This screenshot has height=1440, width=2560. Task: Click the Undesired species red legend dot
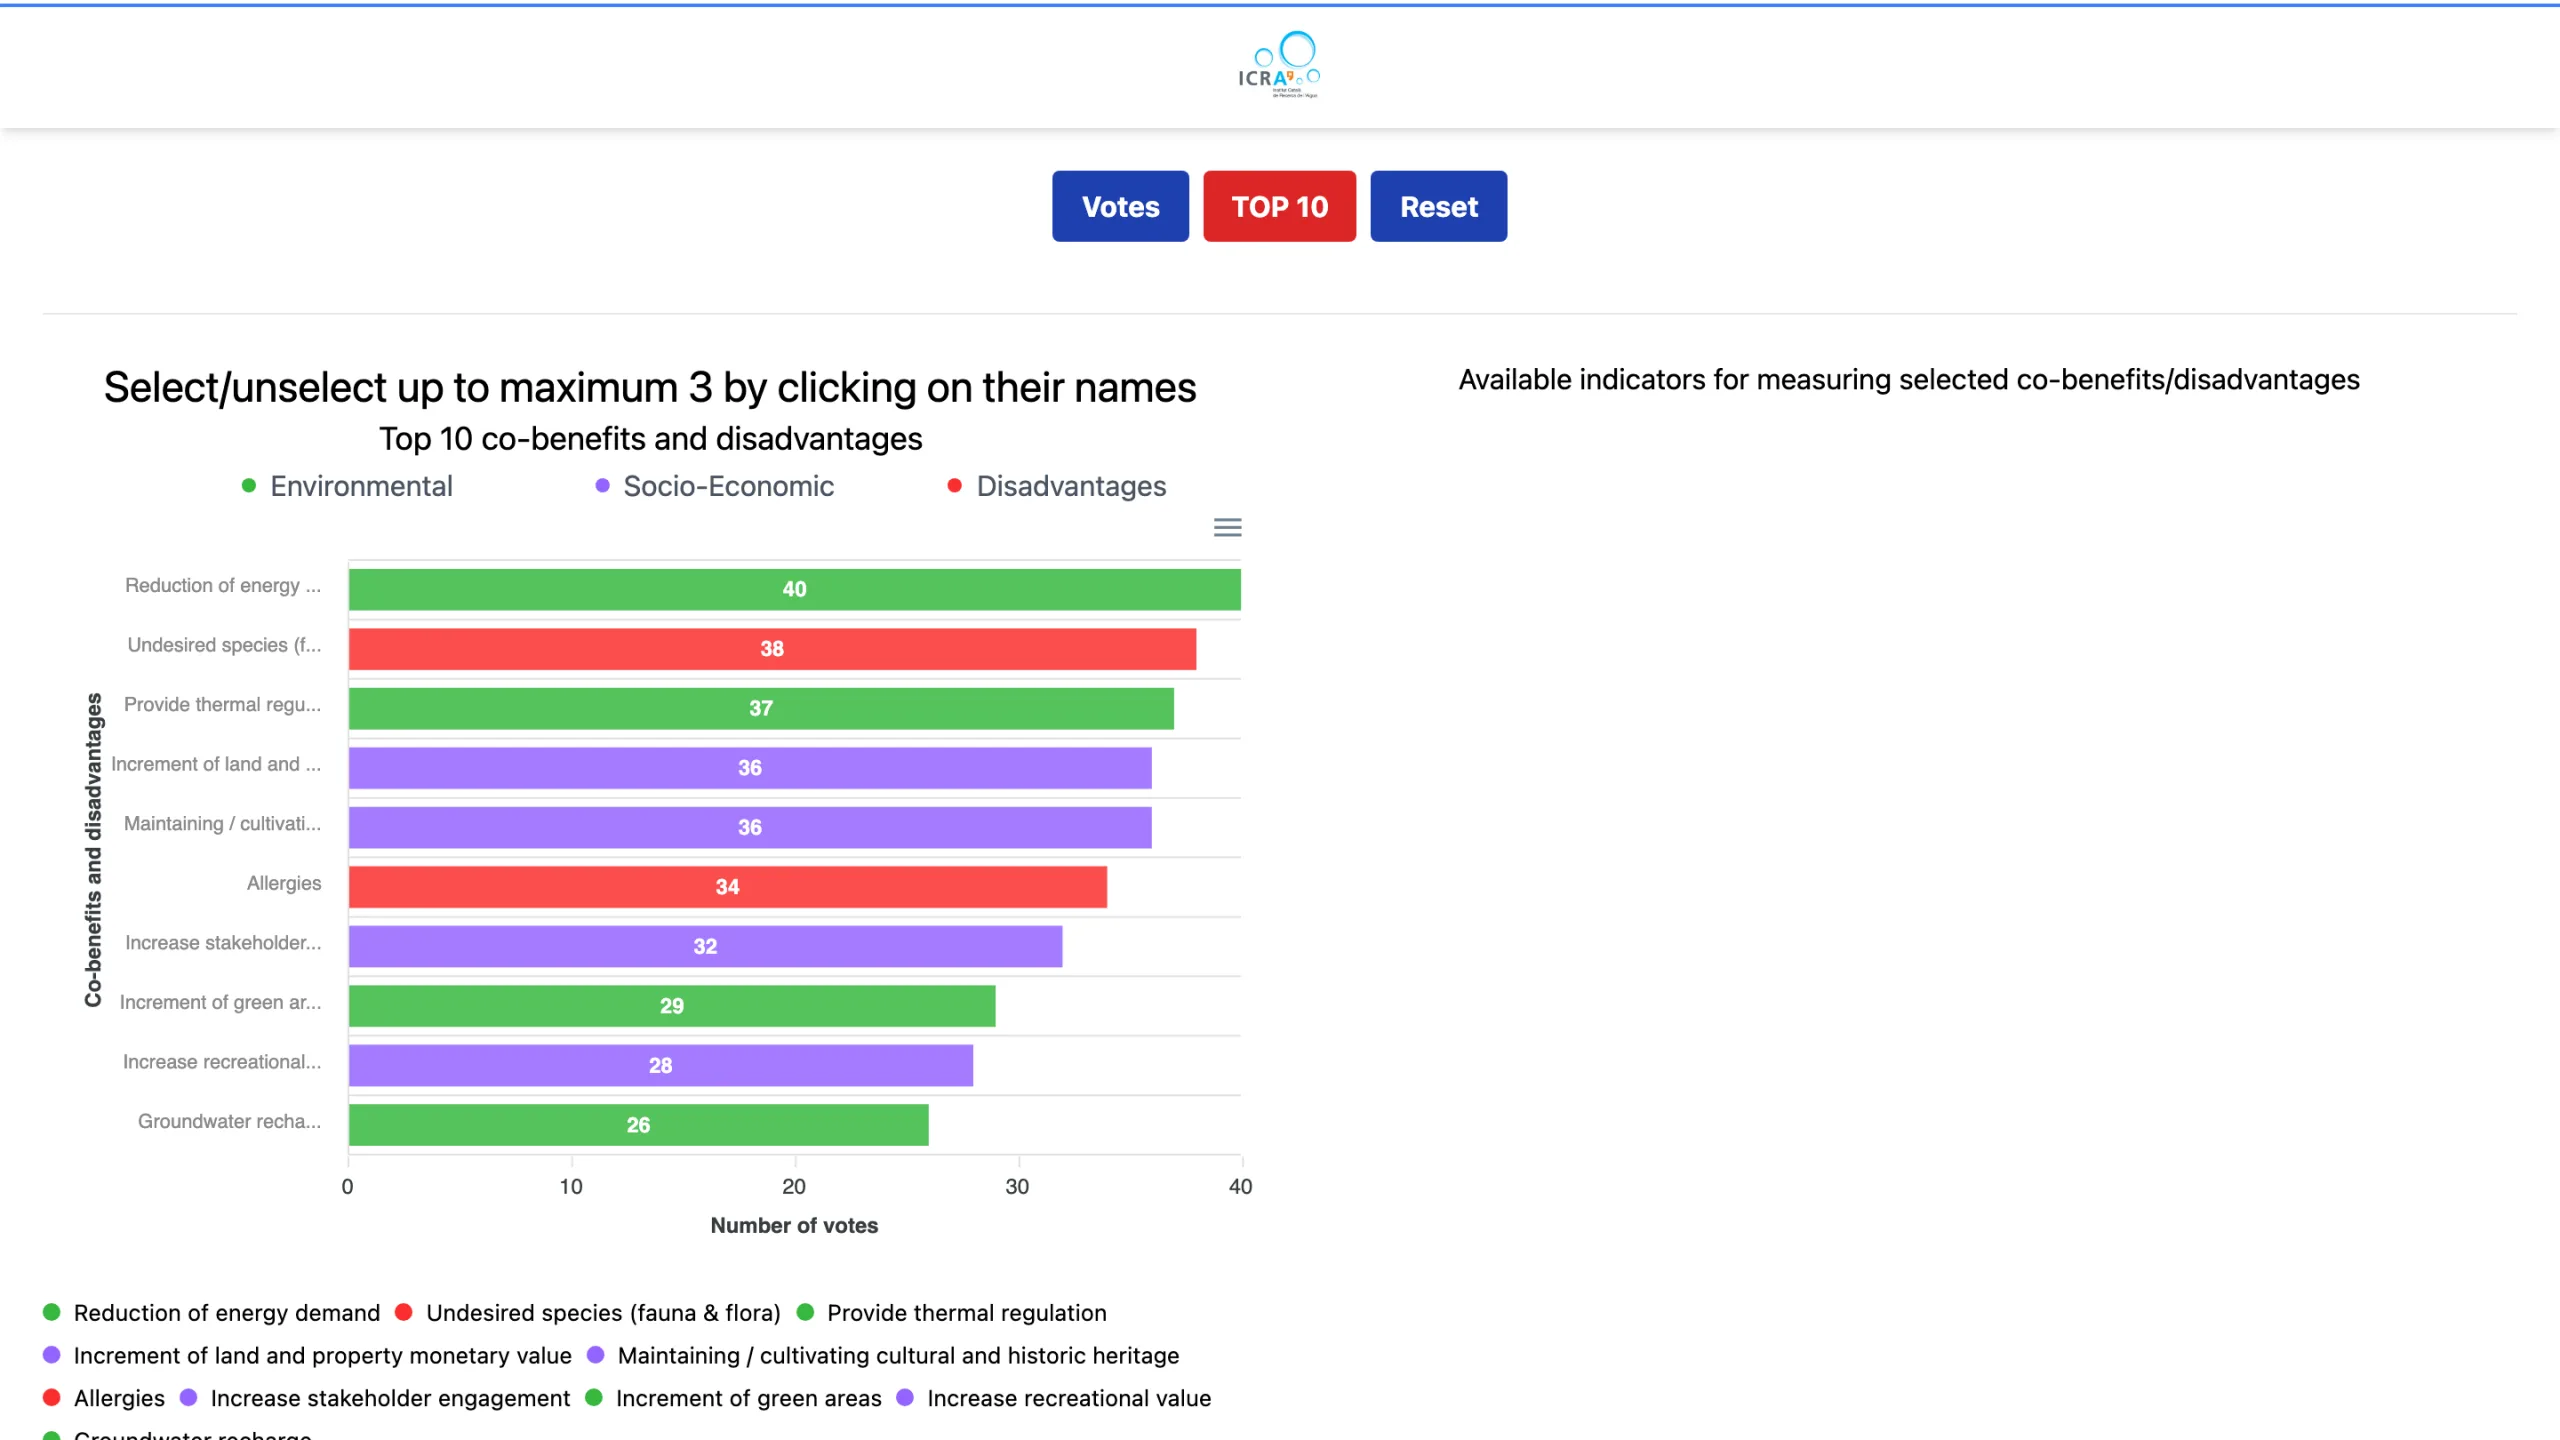point(404,1312)
